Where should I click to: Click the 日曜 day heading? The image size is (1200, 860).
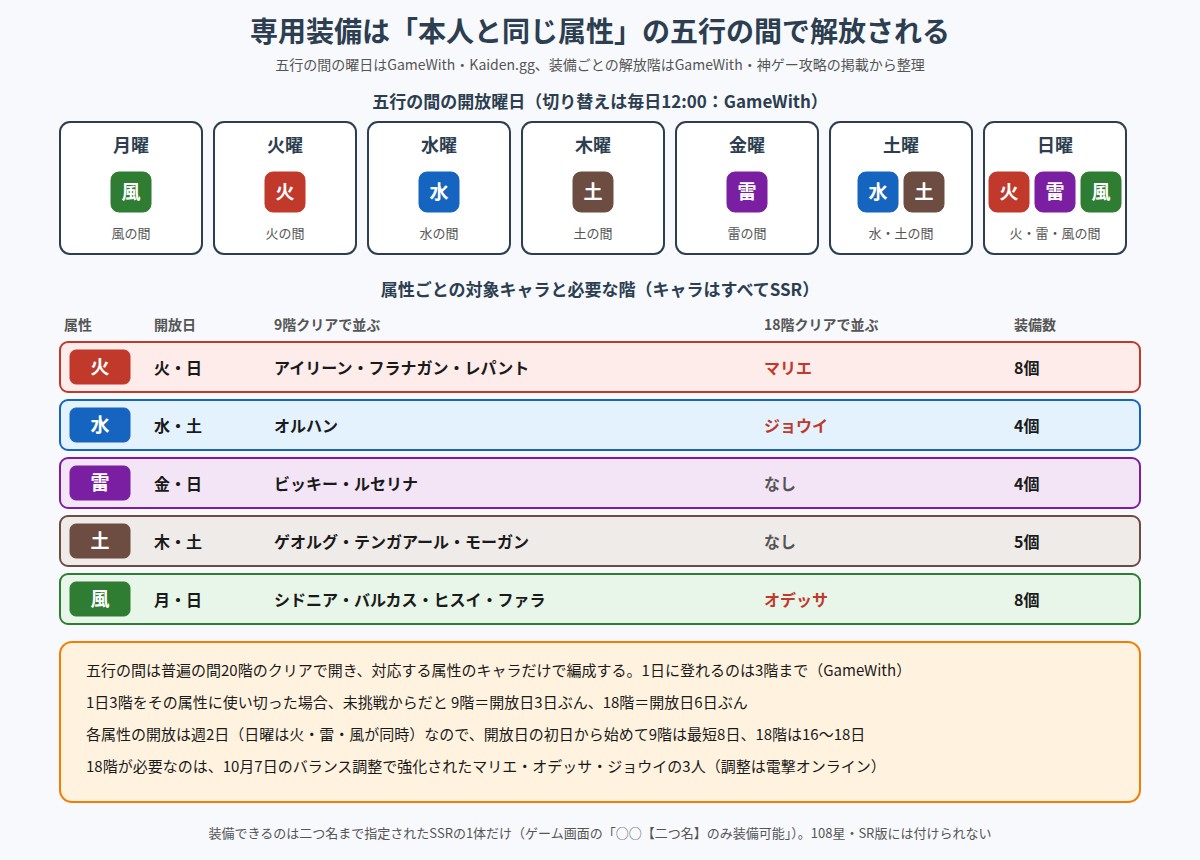1055,146
